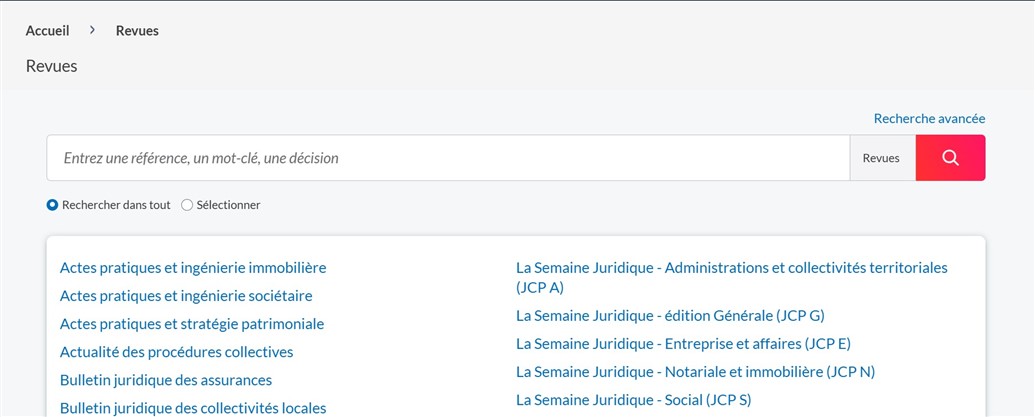Click Revues in the breadcrumb trail
Image resolution: width=1035 pixels, height=417 pixels.
click(137, 30)
